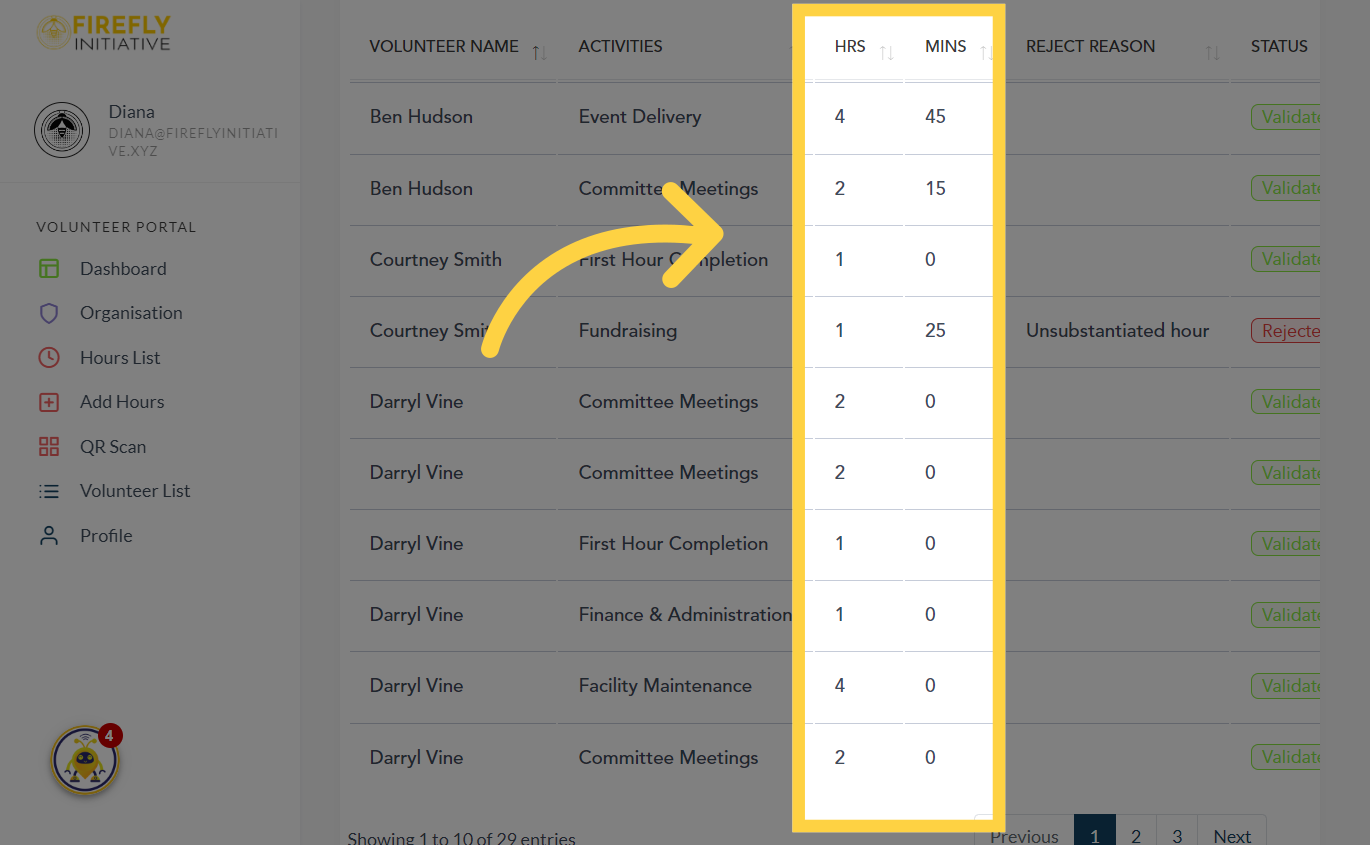This screenshot has height=845, width=1370.
Task: Open the Hours List menu item
Action: click(x=120, y=358)
